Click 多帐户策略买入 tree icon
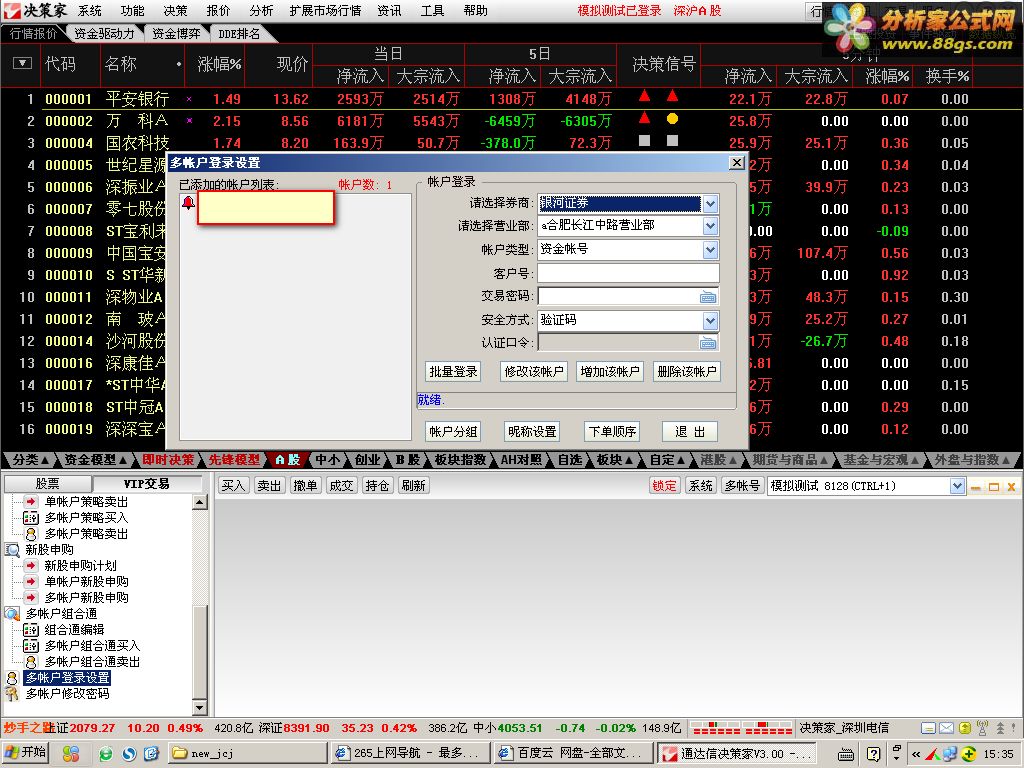 click(31, 518)
